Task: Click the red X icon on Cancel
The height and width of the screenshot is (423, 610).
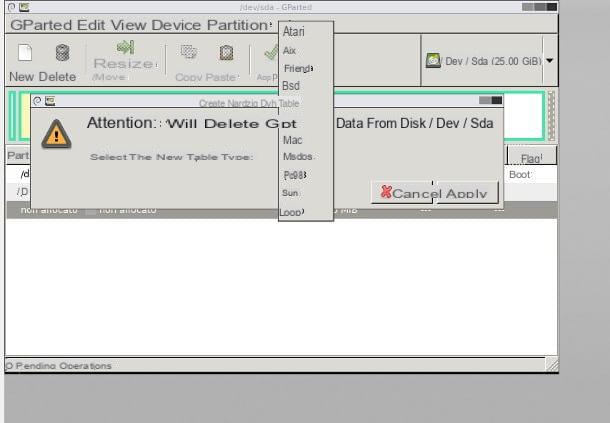Action: click(386, 191)
